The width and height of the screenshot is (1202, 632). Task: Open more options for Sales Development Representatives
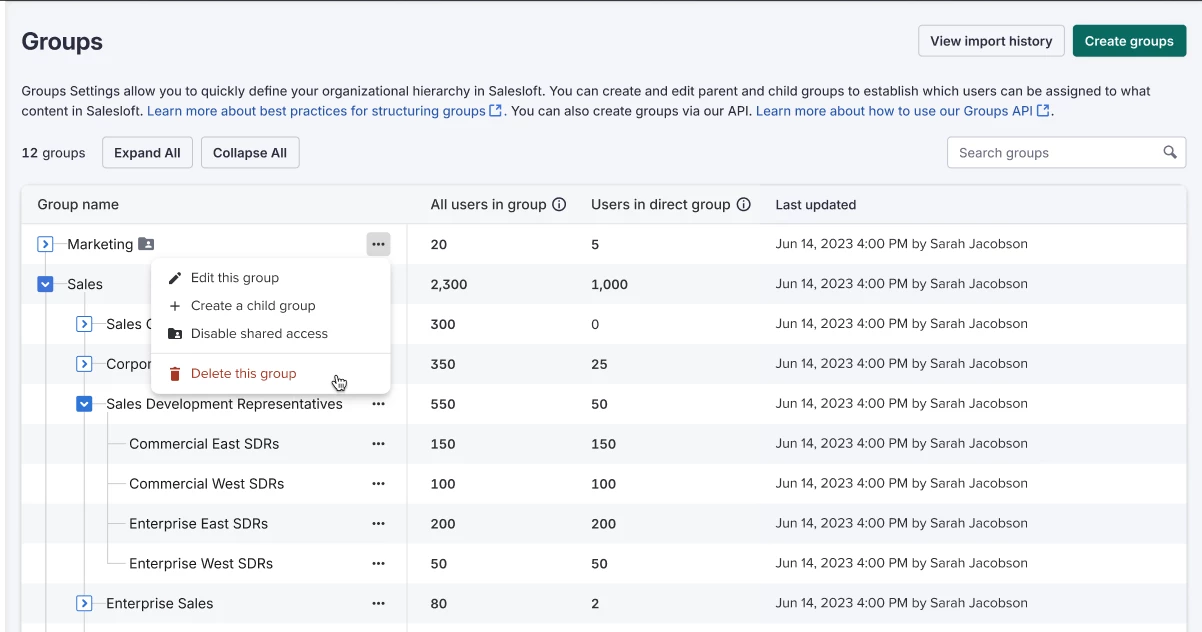click(x=378, y=404)
